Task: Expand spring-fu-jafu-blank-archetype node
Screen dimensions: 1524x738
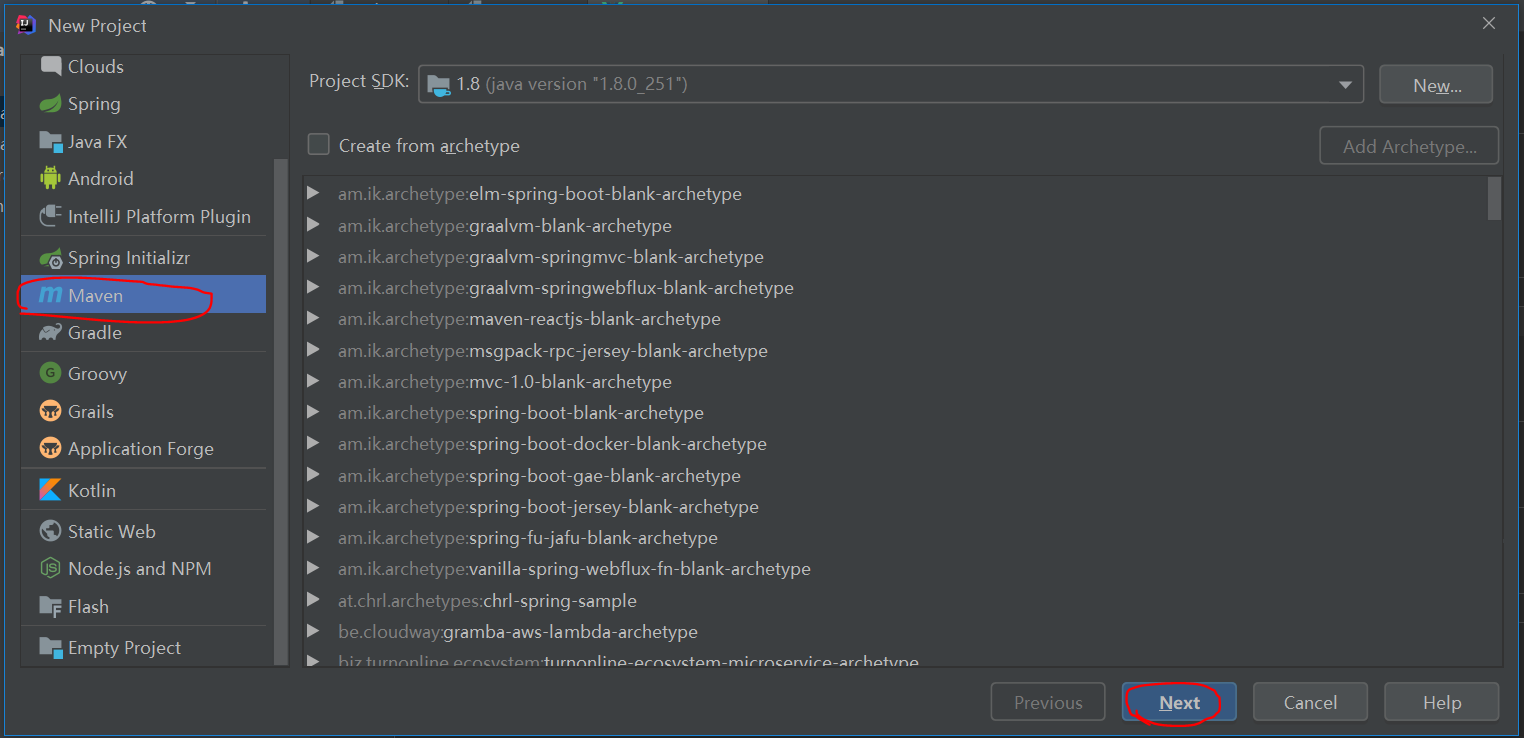Action: (x=314, y=537)
